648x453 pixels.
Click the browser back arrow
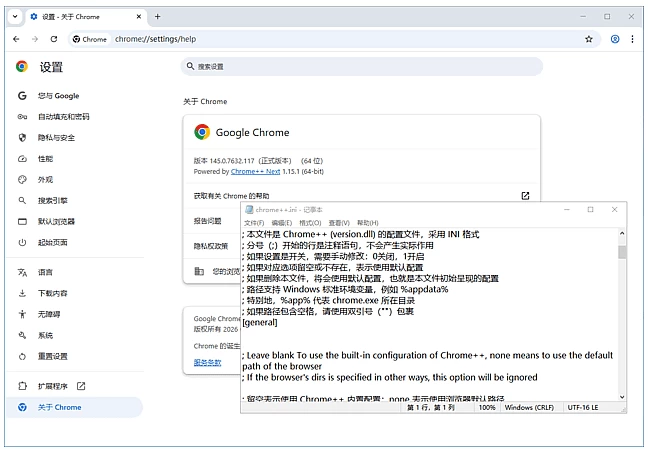click(x=15, y=39)
